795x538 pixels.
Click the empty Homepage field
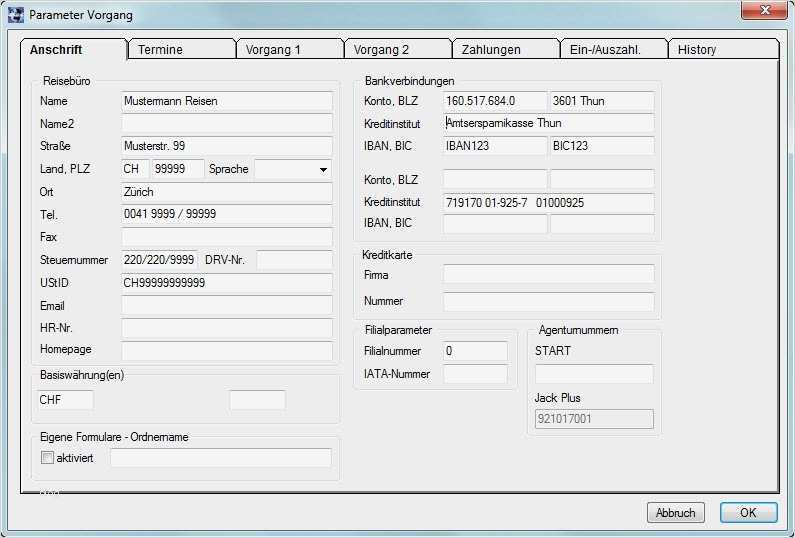227,350
